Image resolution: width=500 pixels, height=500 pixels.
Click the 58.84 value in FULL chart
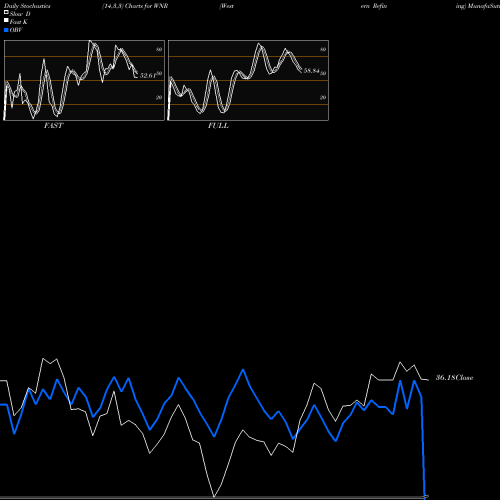coord(311,71)
